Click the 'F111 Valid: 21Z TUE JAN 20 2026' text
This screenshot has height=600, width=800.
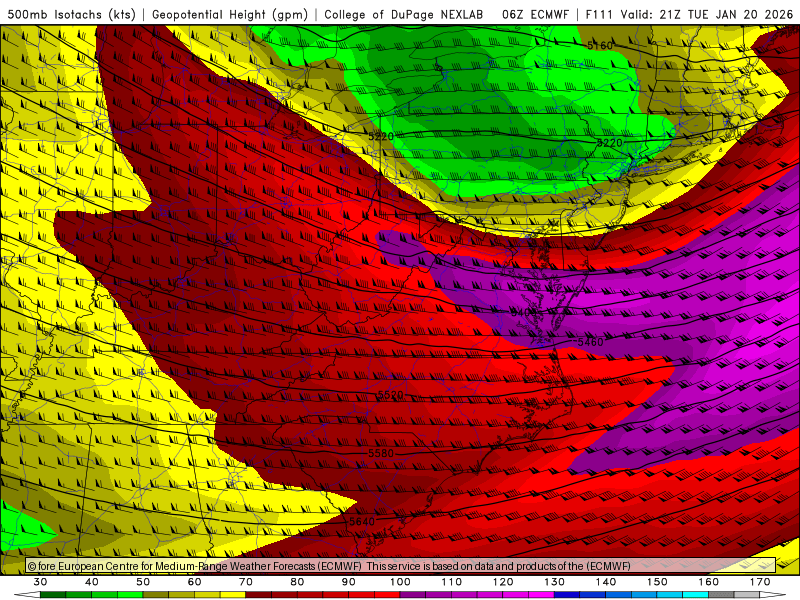689,14
